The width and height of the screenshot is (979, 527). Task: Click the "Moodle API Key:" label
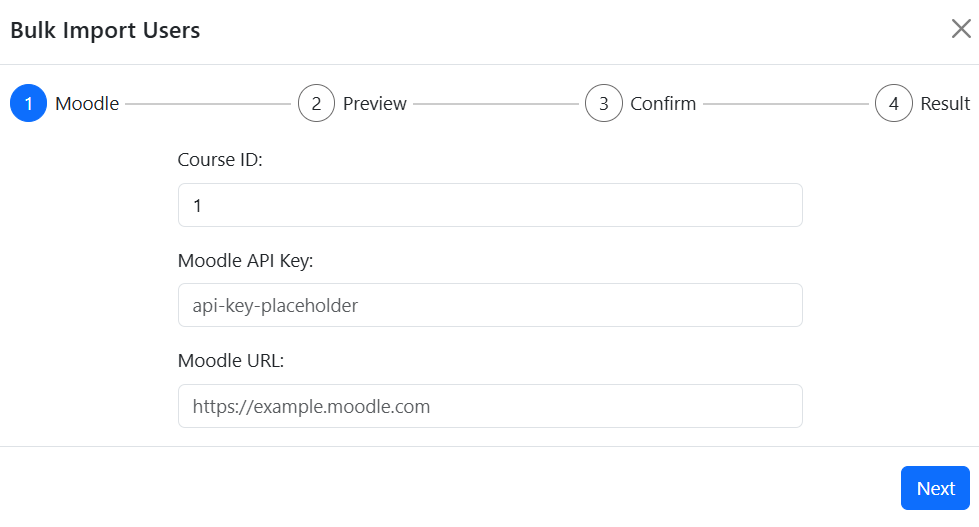pyautogui.click(x=246, y=260)
